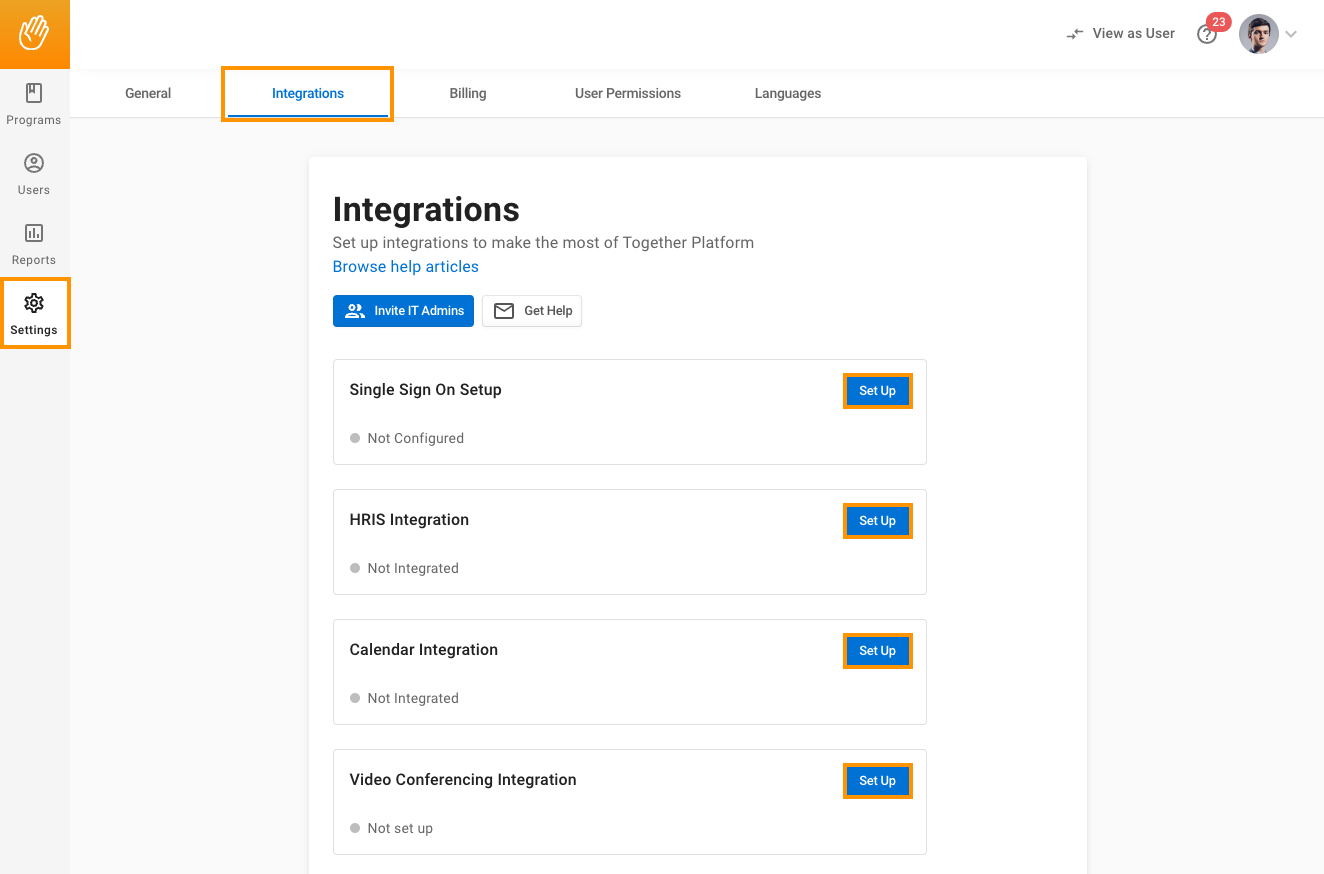Open the Languages tab
Screen dimensions: 1324x874
pyautogui.click(x=787, y=93)
